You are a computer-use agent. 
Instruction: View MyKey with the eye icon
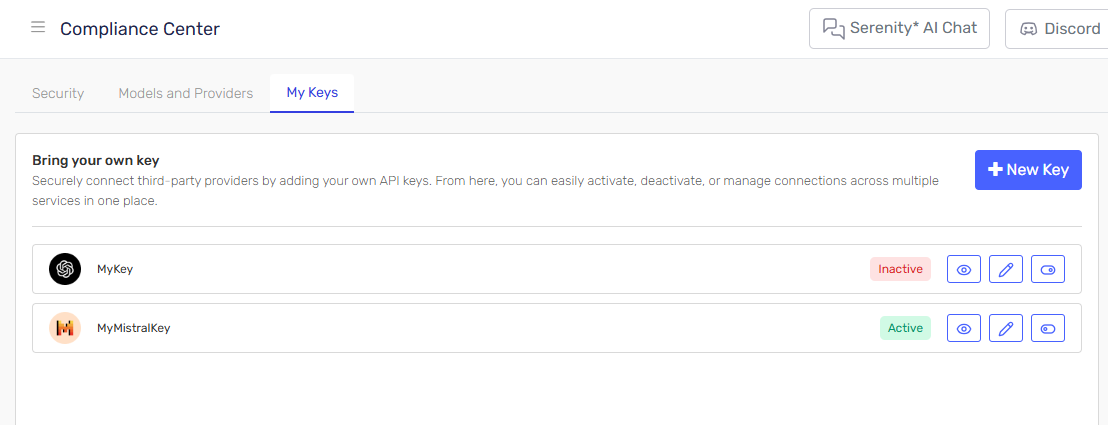click(x=964, y=269)
